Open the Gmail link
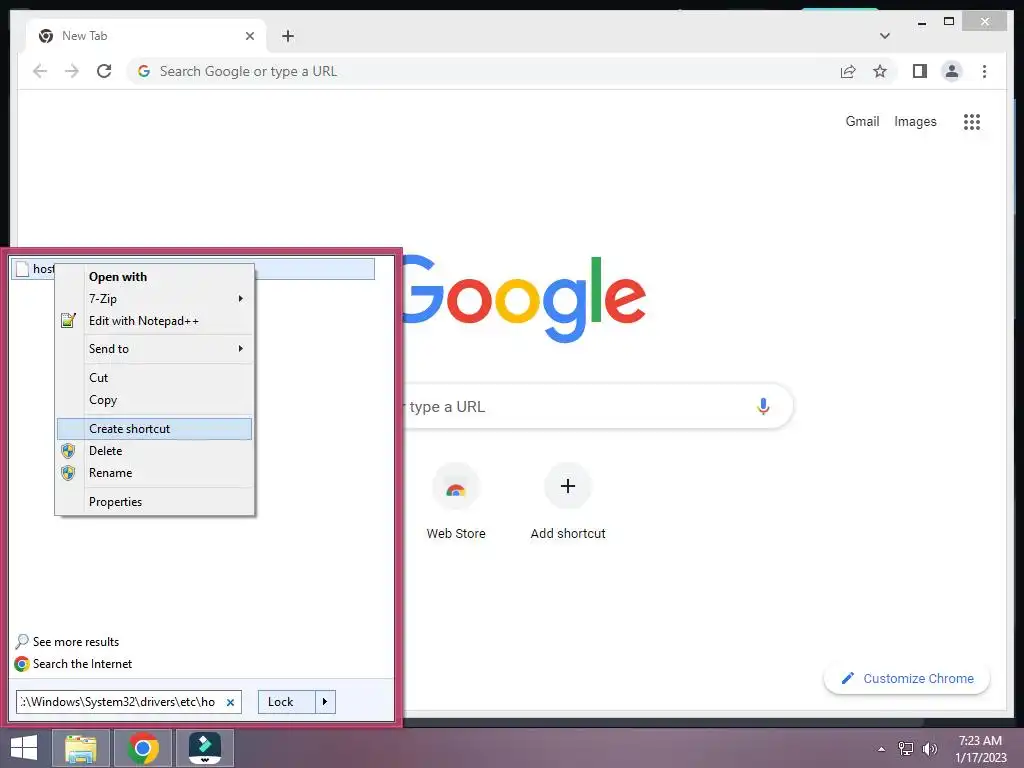Image resolution: width=1024 pixels, height=768 pixels. coord(862,121)
